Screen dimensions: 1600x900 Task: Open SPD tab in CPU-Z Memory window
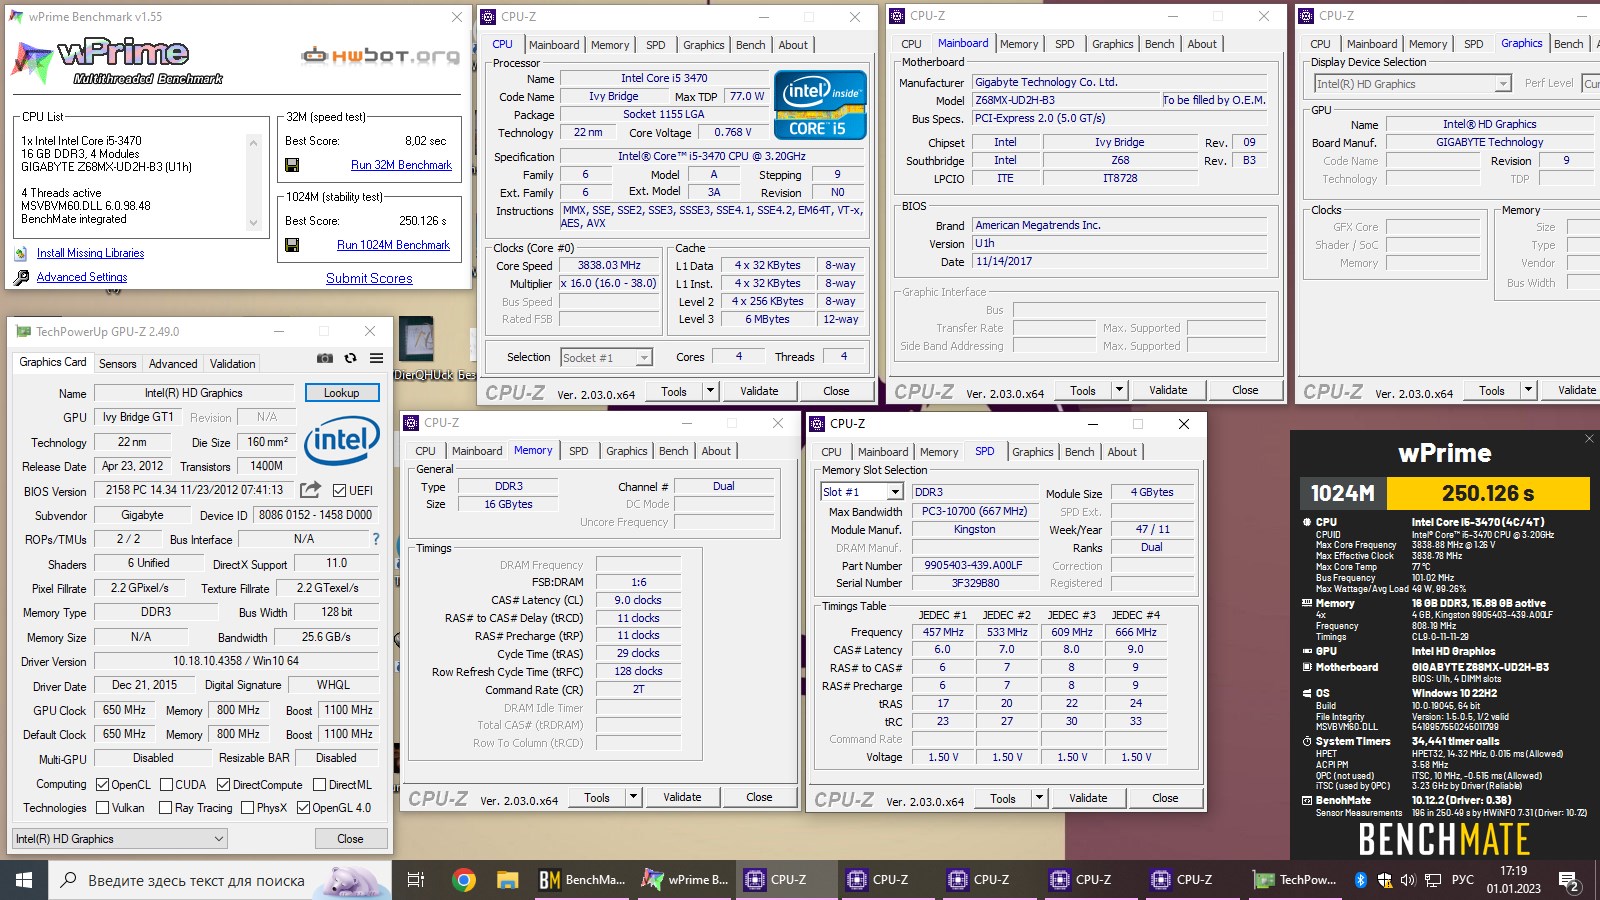pos(579,451)
